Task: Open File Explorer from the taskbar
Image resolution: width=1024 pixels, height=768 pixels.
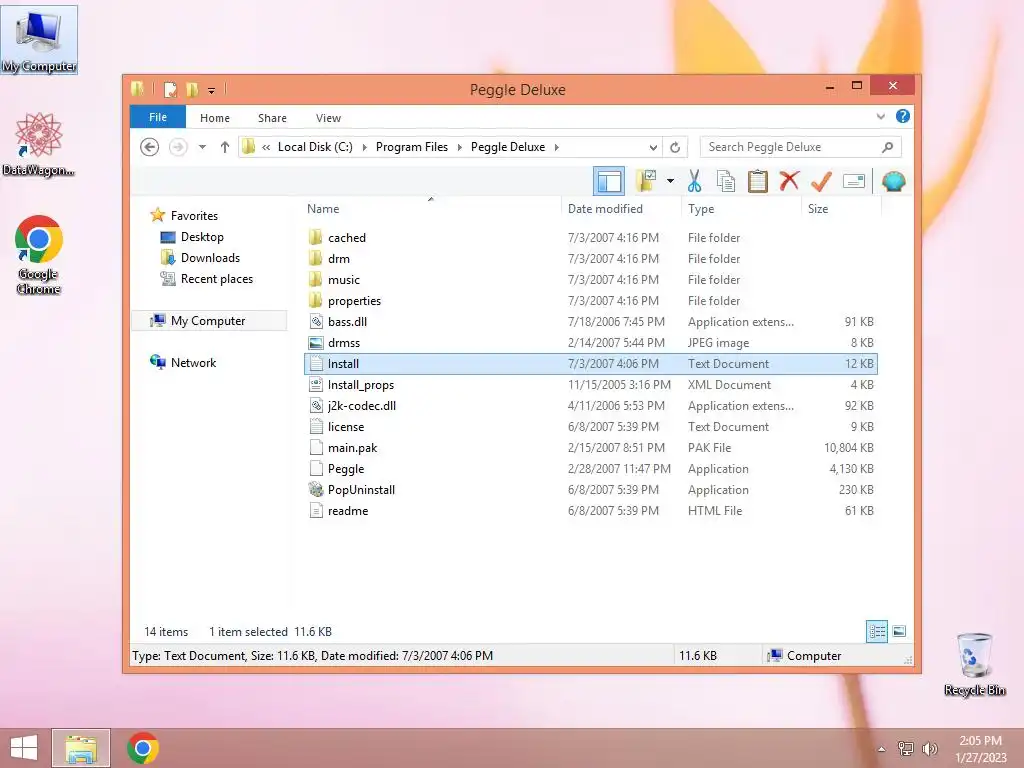Action: pyautogui.click(x=81, y=748)
